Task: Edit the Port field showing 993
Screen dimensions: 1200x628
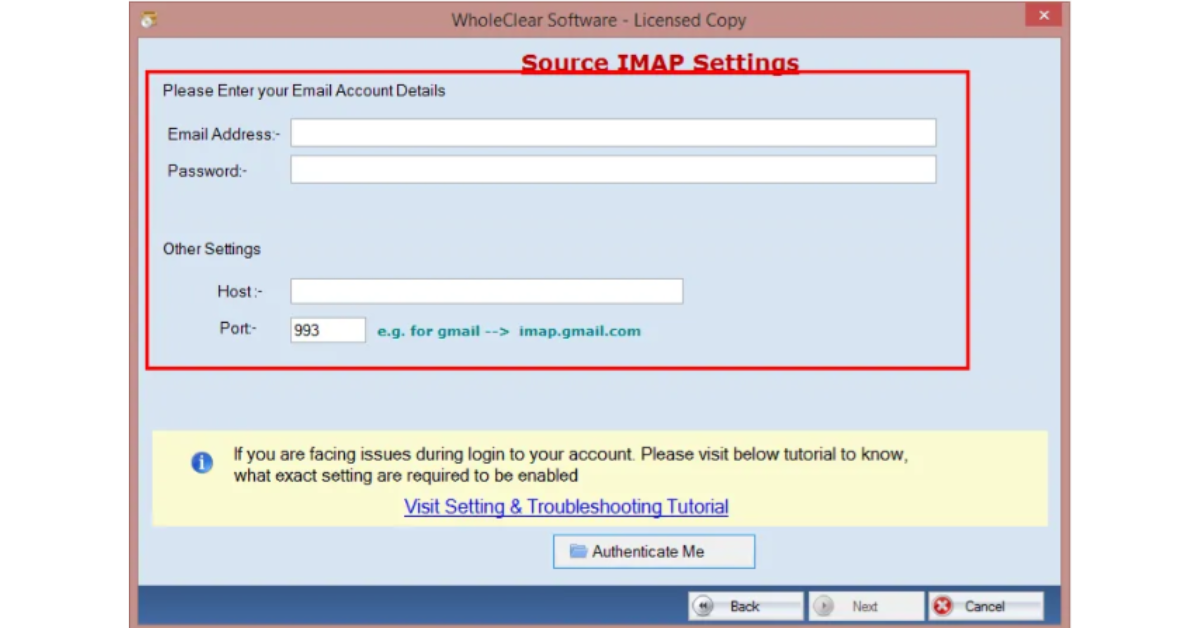Action: (x=328, y=330)
